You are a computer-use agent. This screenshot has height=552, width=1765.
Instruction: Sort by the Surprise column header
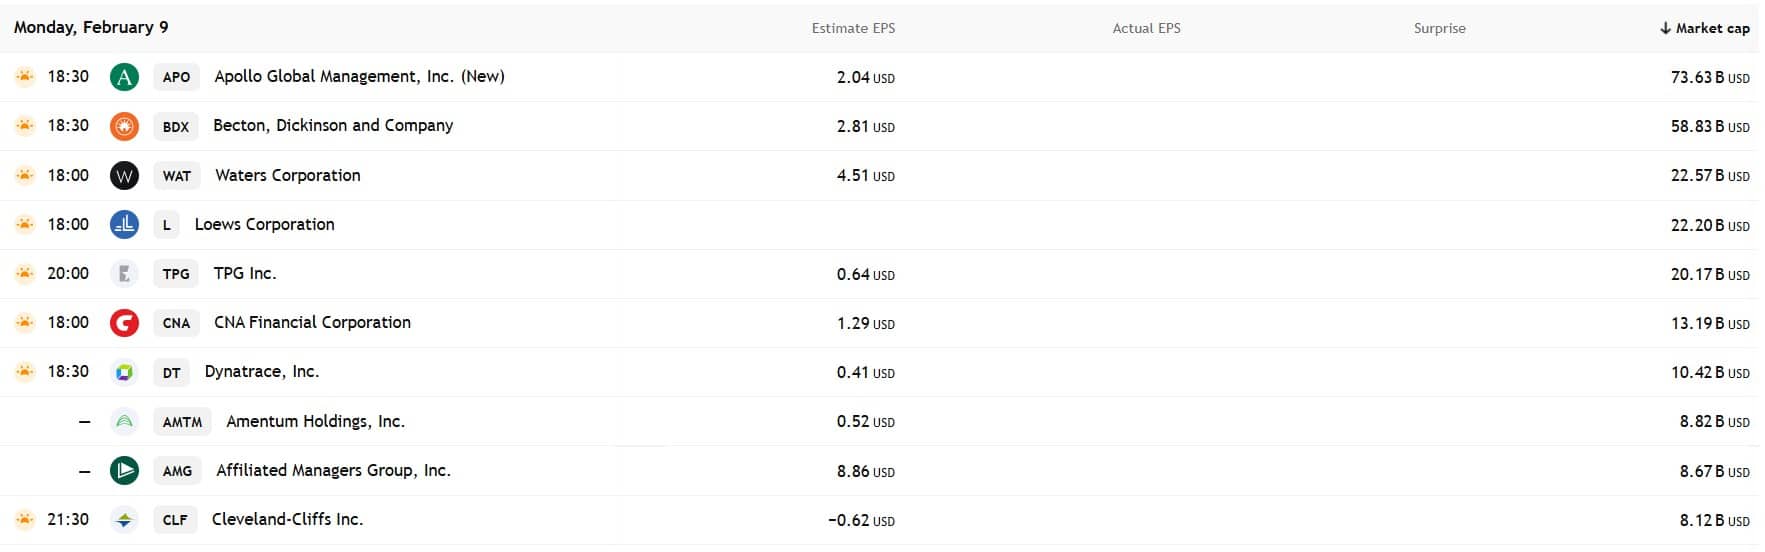click(1439, 28)
